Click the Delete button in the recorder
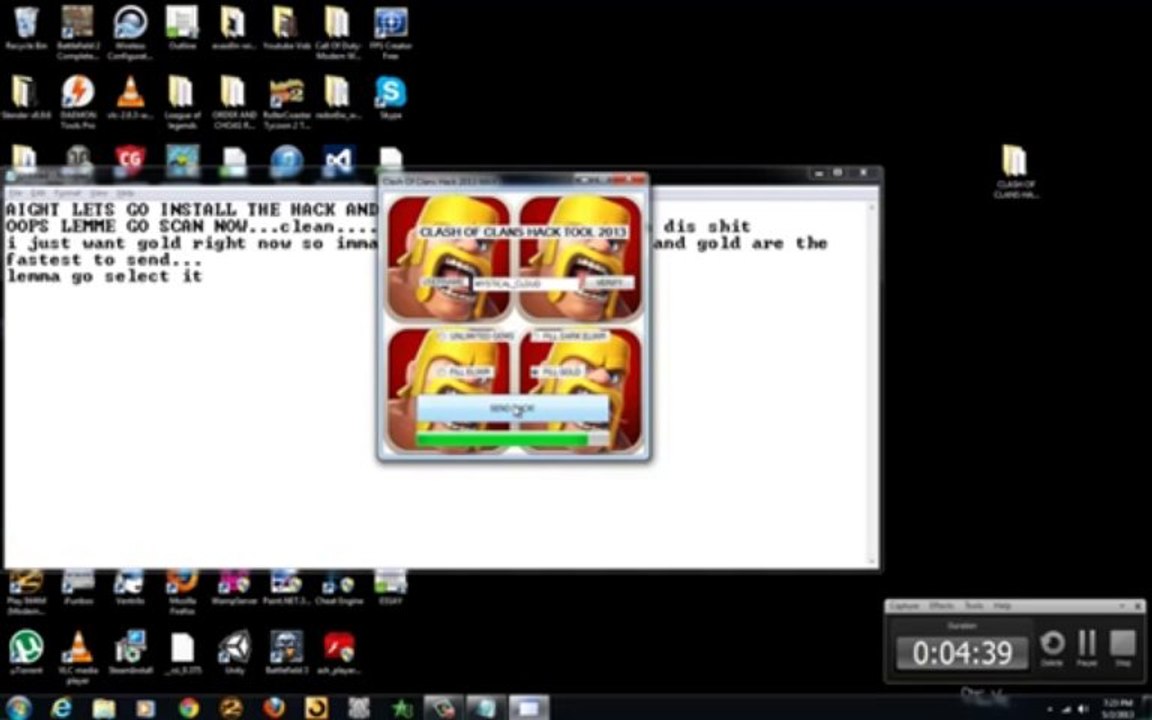 (x=1052, y=648)
